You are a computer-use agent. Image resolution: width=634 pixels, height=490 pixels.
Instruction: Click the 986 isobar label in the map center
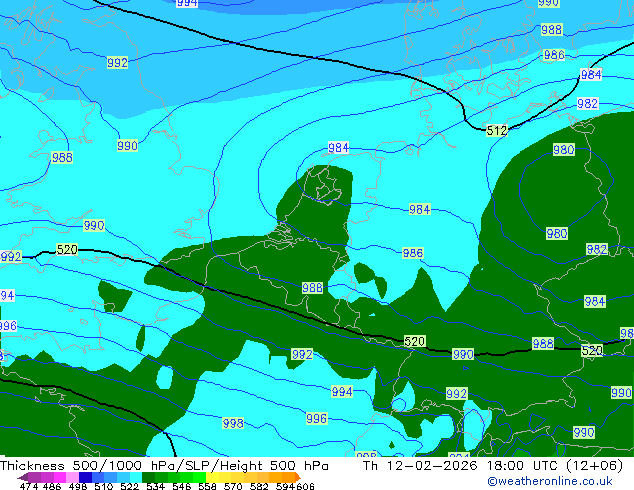tap(413, 253)
